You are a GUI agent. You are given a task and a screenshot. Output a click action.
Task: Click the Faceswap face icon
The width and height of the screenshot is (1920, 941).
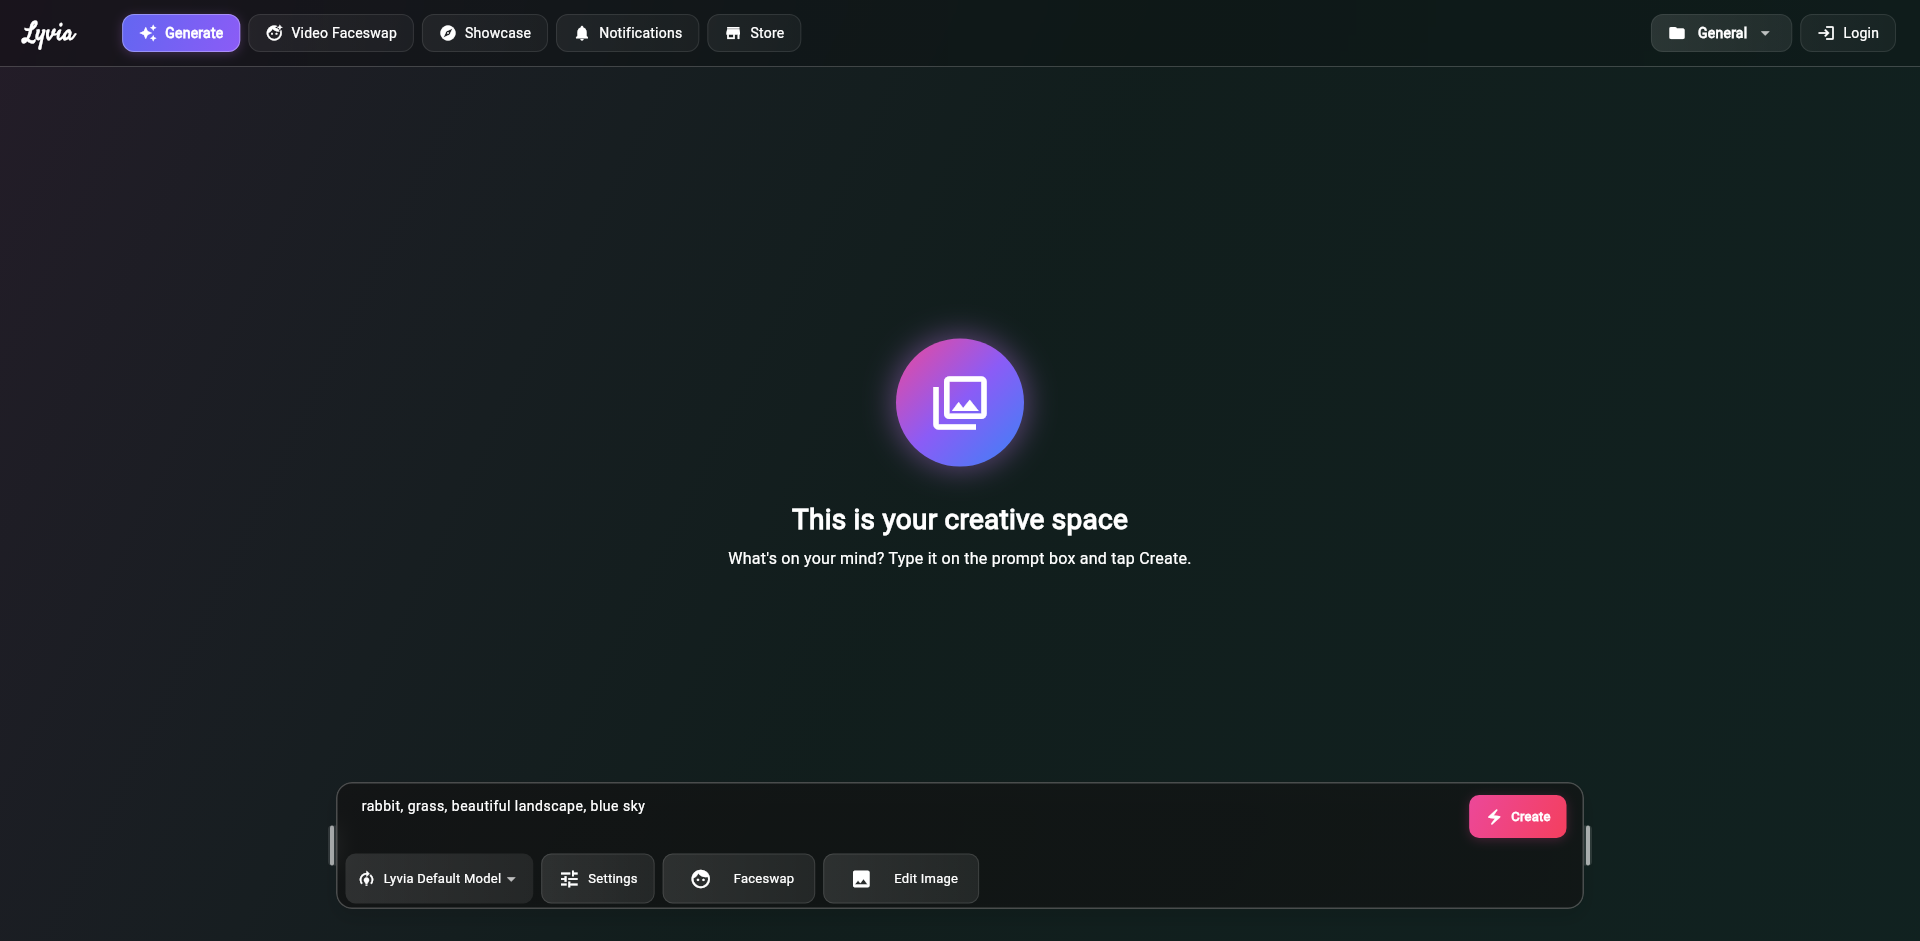[x=701, y=879]
